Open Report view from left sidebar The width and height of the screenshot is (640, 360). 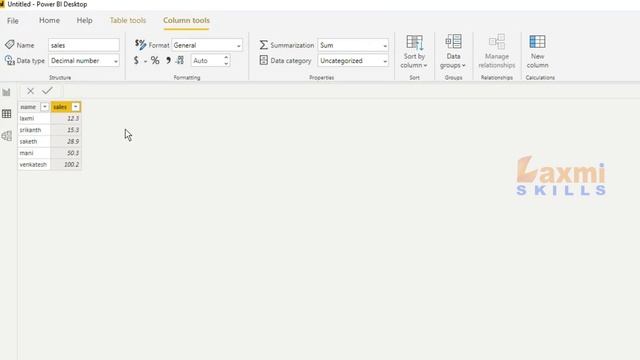coord(7,92)
